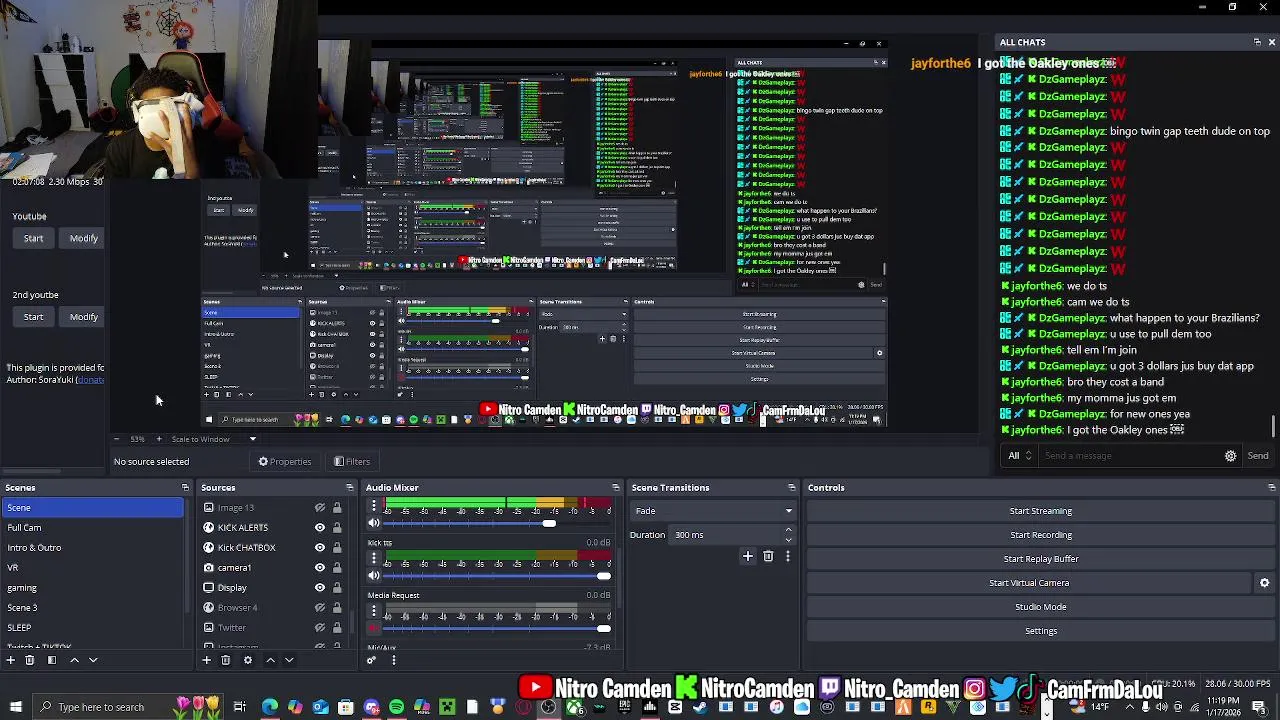Viewport: 1280px width, 720px height.
Task: Mute the Kick tts audio channel
Action: click(374, 575)
